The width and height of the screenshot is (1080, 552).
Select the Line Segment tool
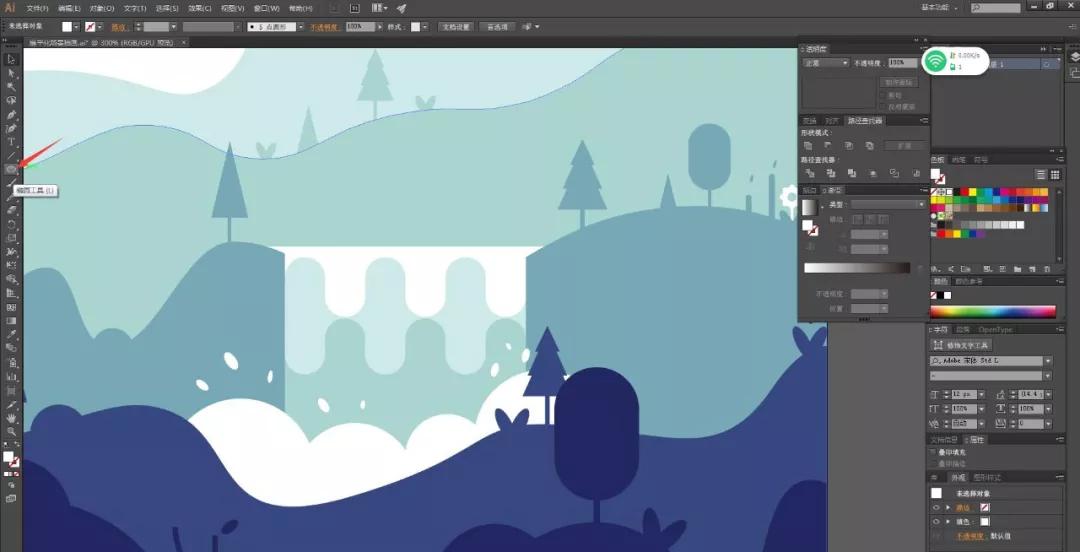pyautogui.click(x=11, y=156)
